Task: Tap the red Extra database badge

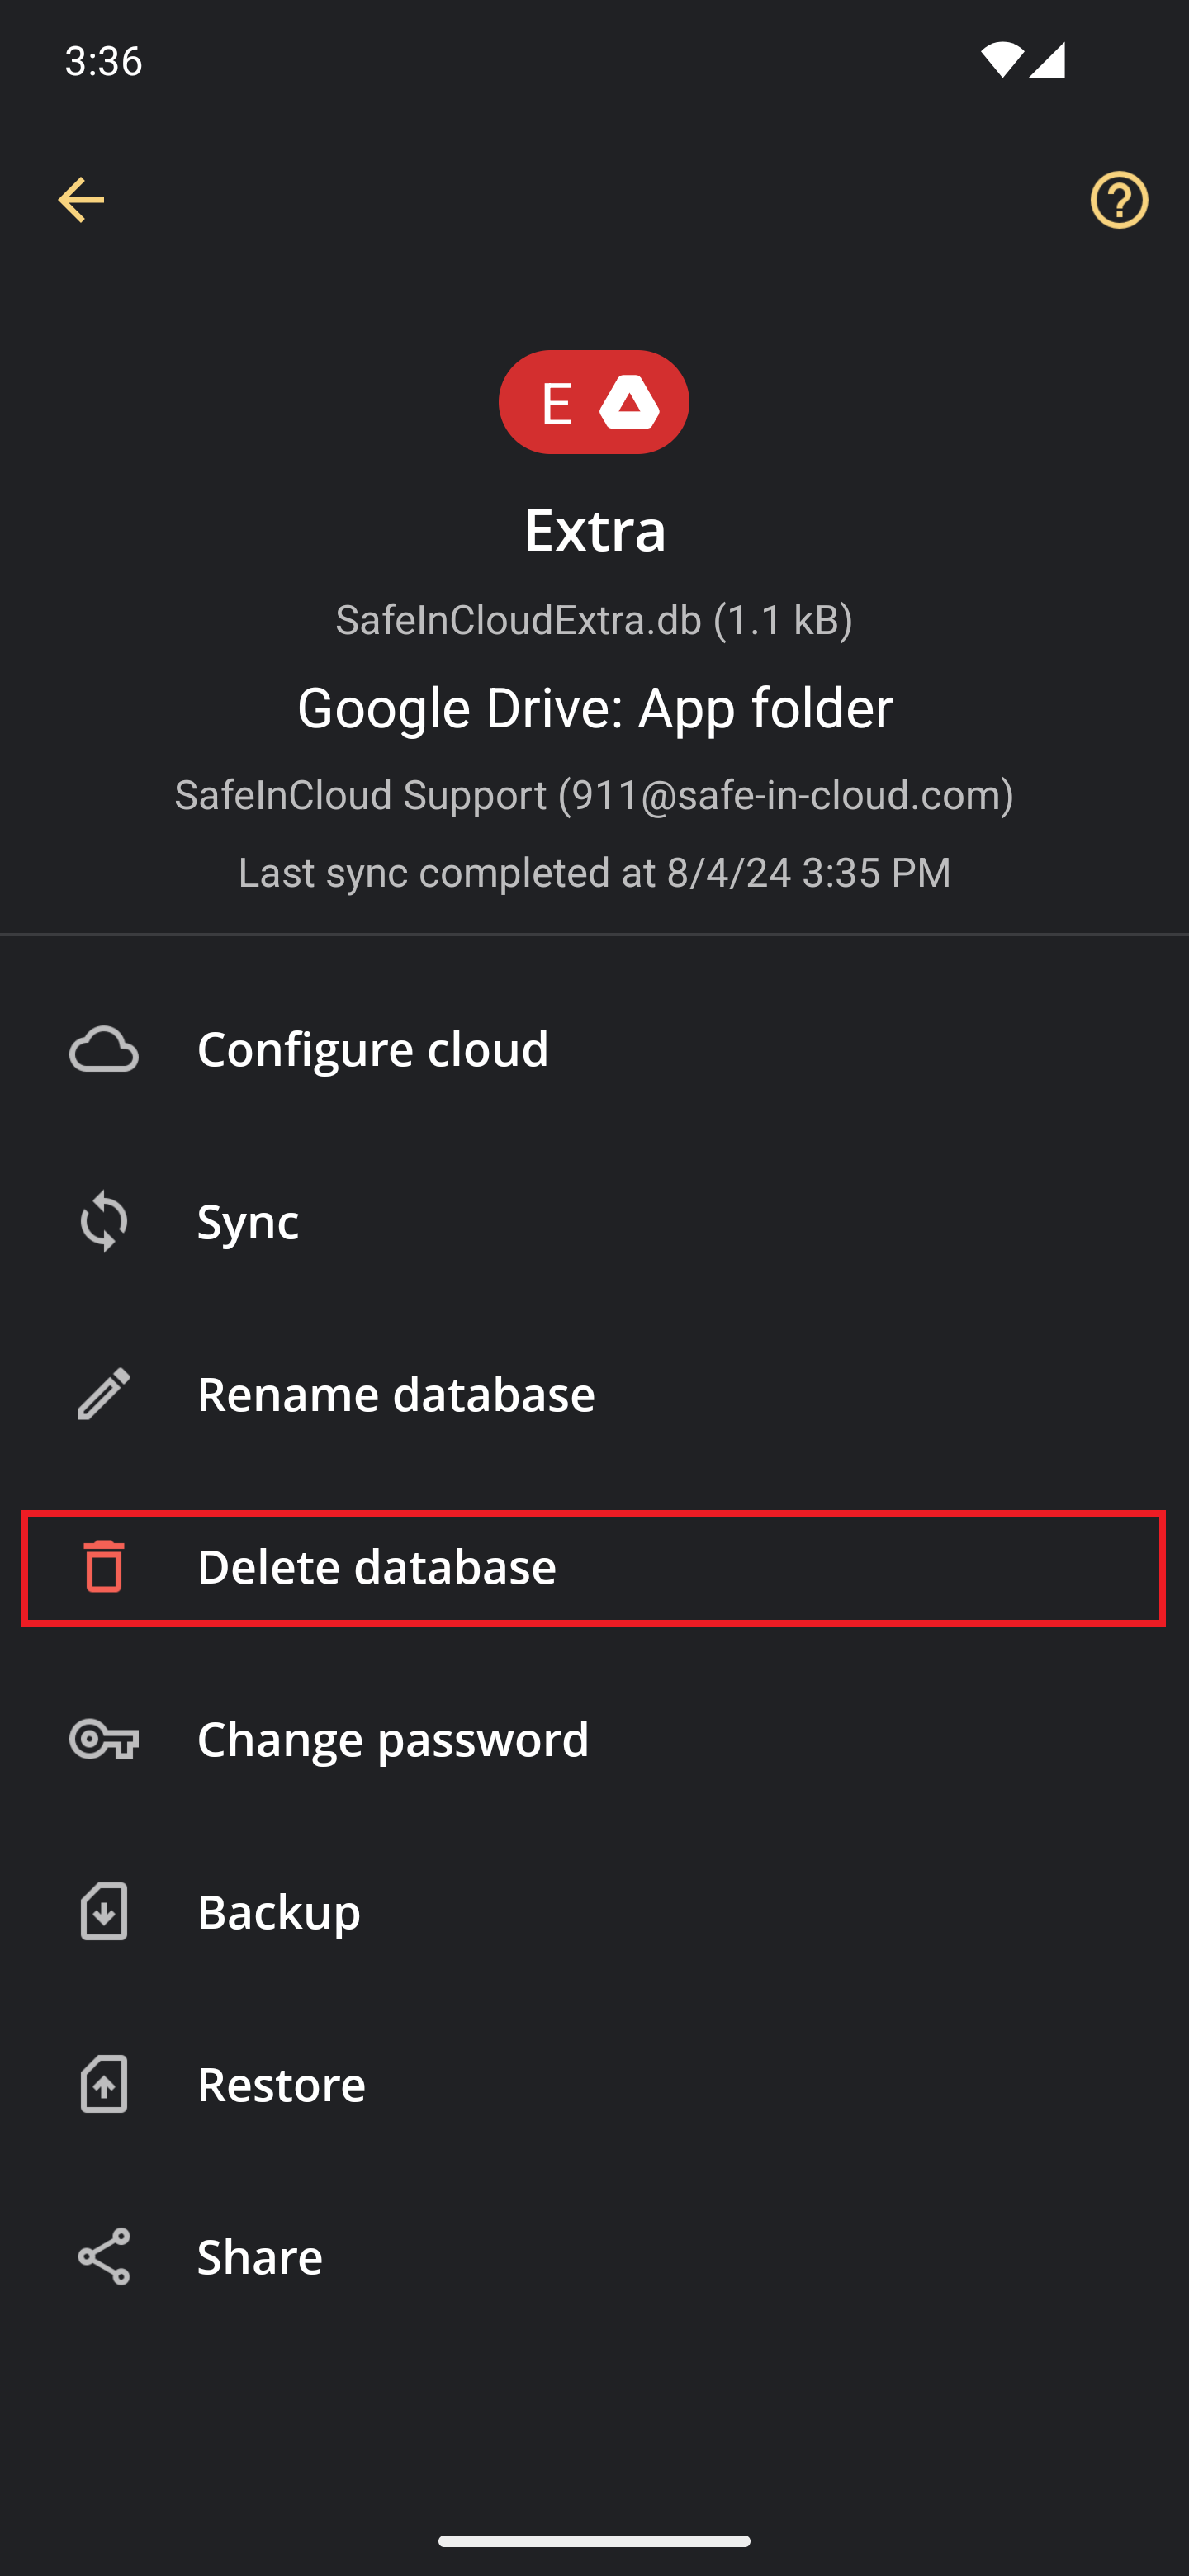Action: 594,402
